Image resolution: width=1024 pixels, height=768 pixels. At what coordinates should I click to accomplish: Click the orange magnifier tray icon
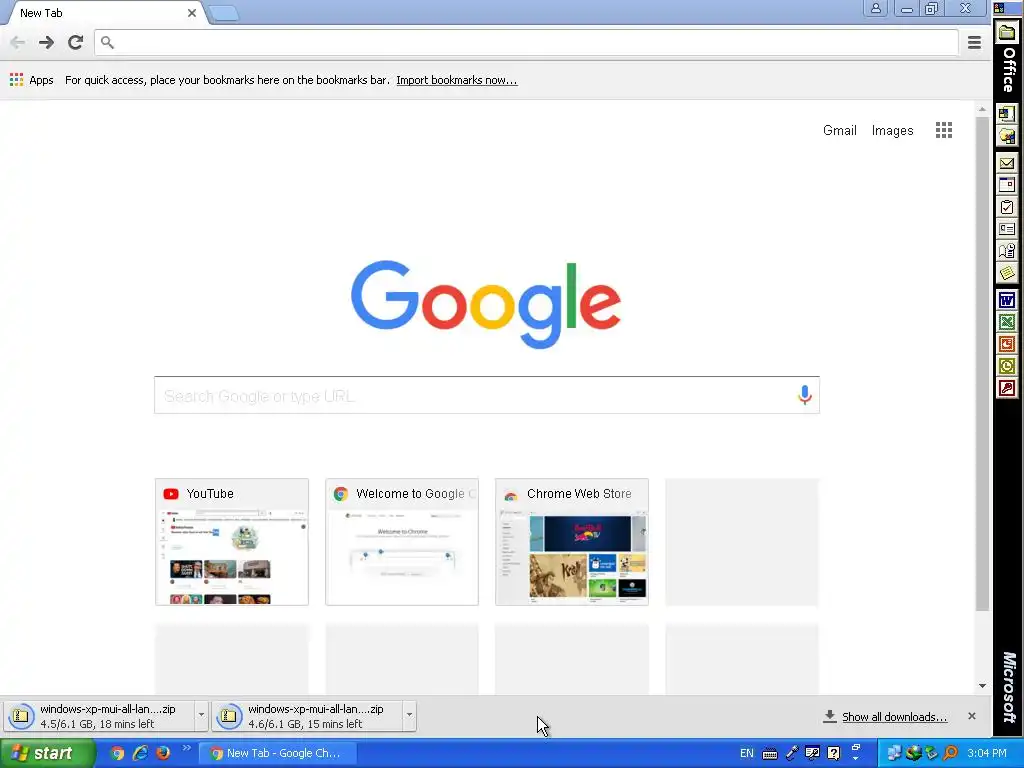[x=951, y=753]
